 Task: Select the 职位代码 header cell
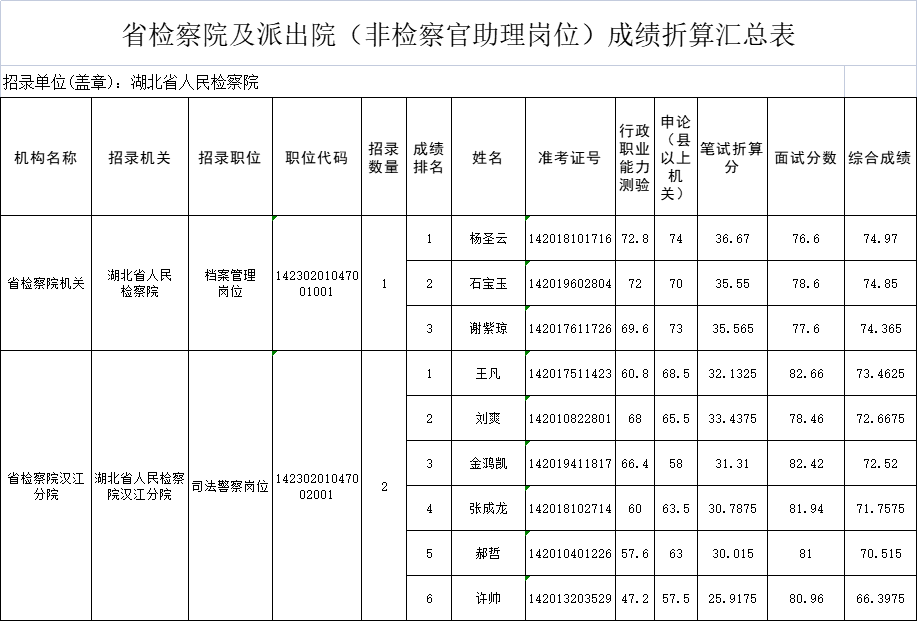pos(317,157)
